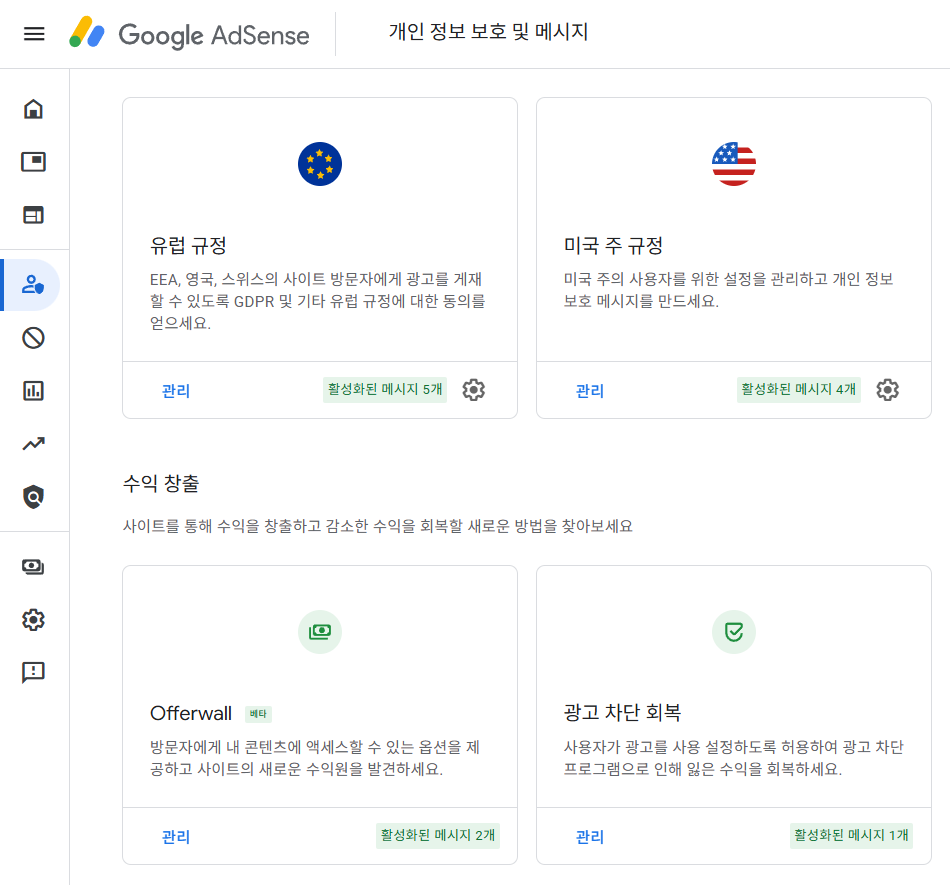Click 관리 on the 광고 차단 회복 card
The height and width of the screenshot is (885, 950).
tap(590, 837)
